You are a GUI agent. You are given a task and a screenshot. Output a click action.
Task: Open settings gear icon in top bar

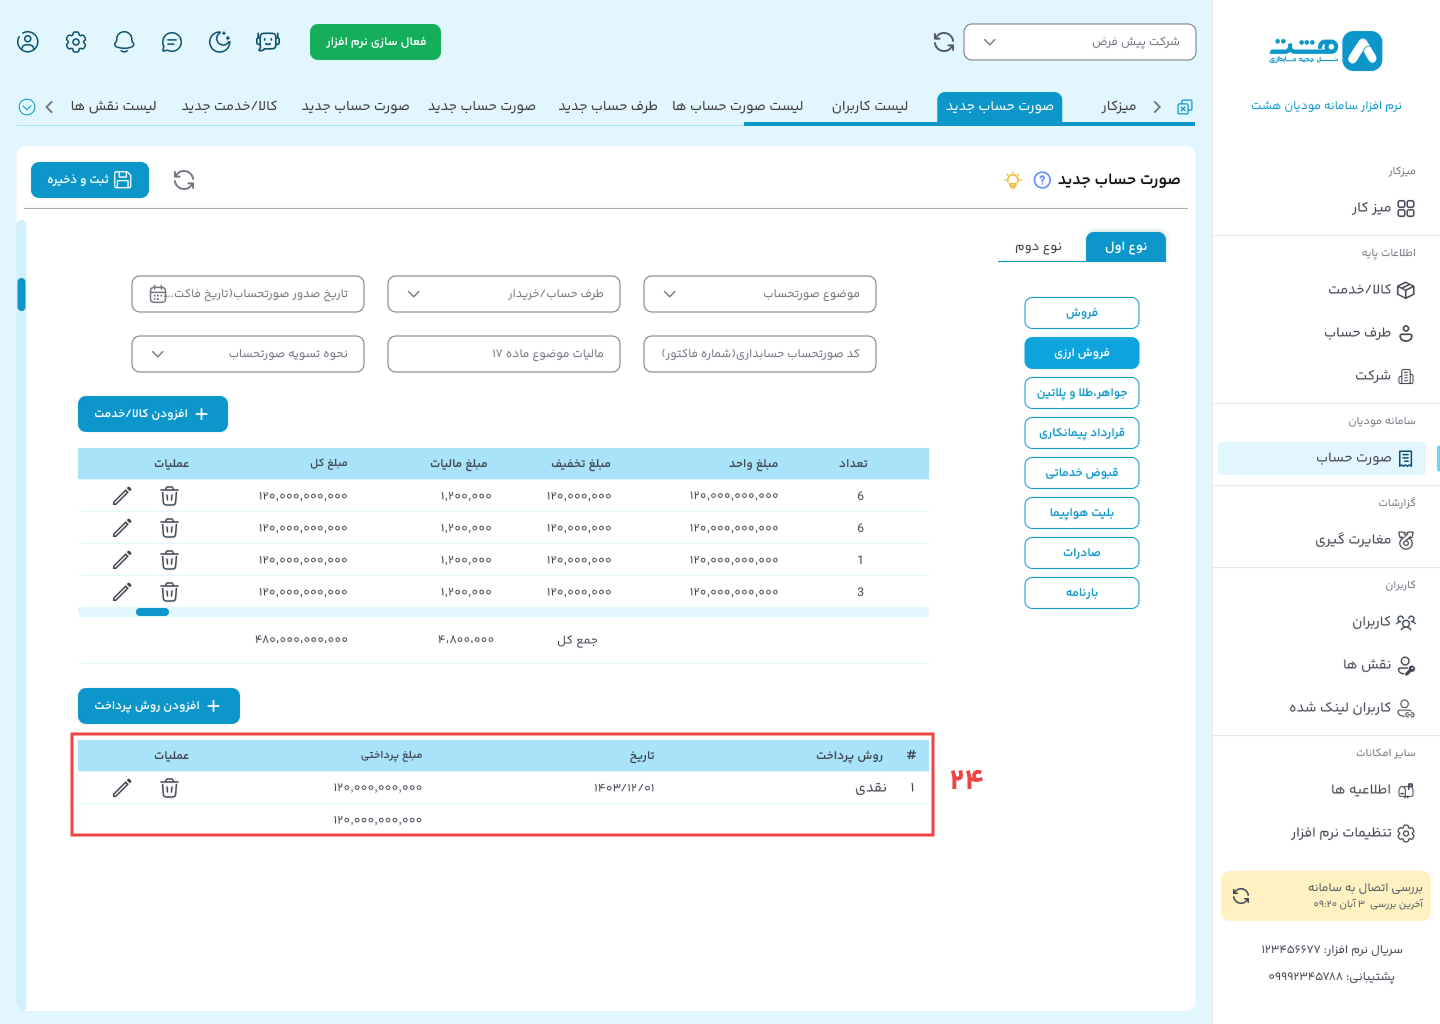tap(76, 42)
